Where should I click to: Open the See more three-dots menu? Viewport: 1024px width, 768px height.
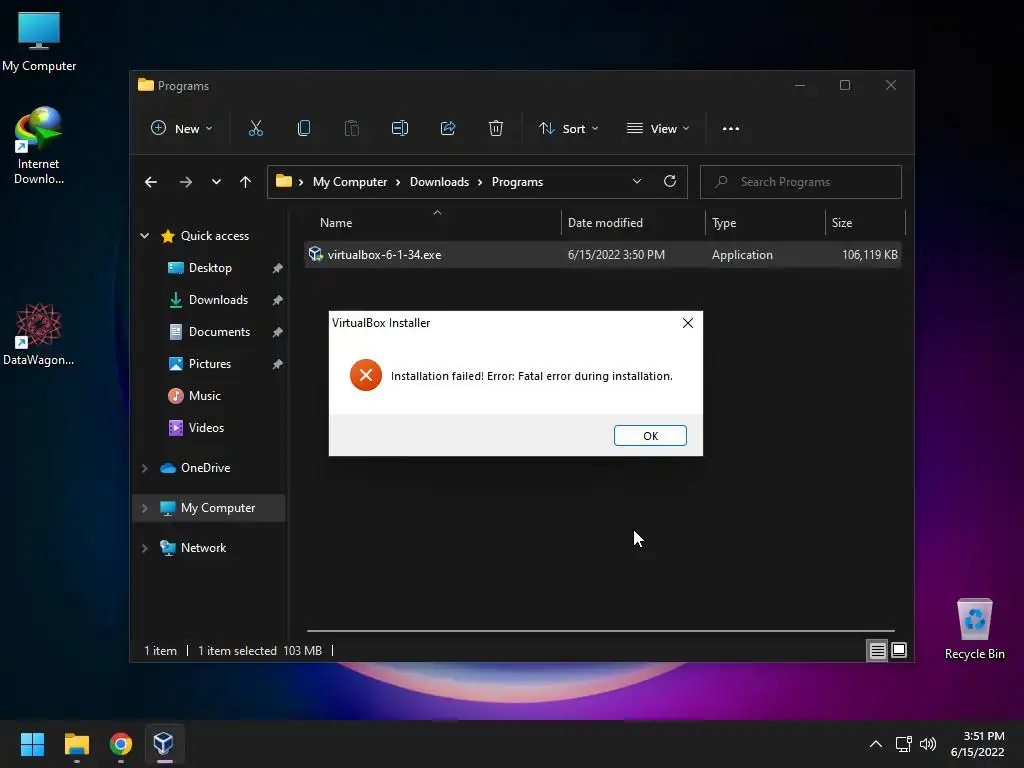(x=731, y=129)
